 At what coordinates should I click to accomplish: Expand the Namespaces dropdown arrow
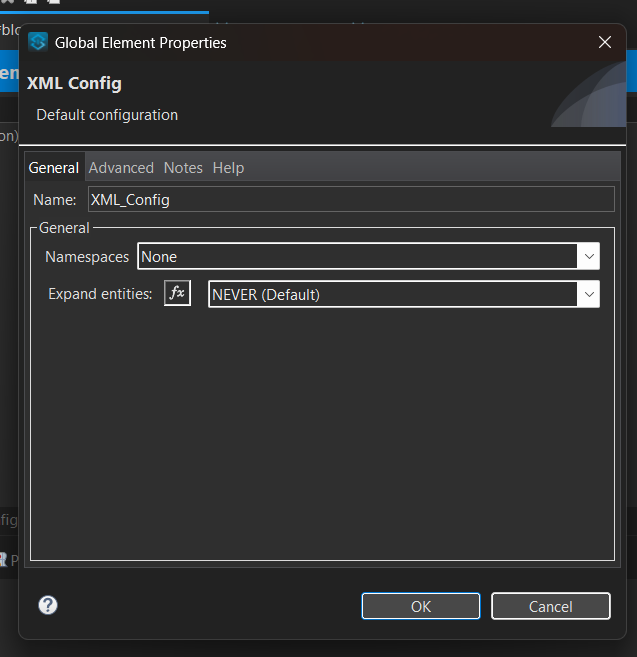pos(588,257)
